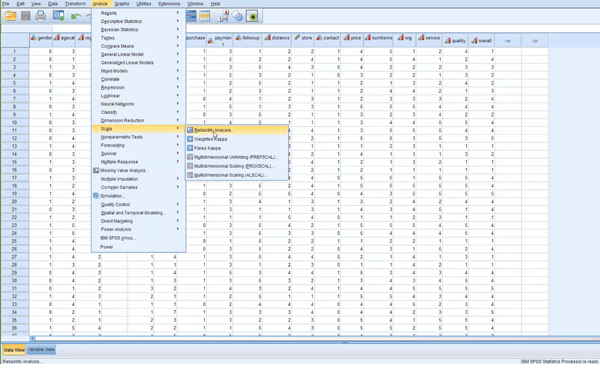The height and width of the screenshot is (369, 600).
Task: Click the Recall recently used dialogs icon
Action: click(59, 16)
